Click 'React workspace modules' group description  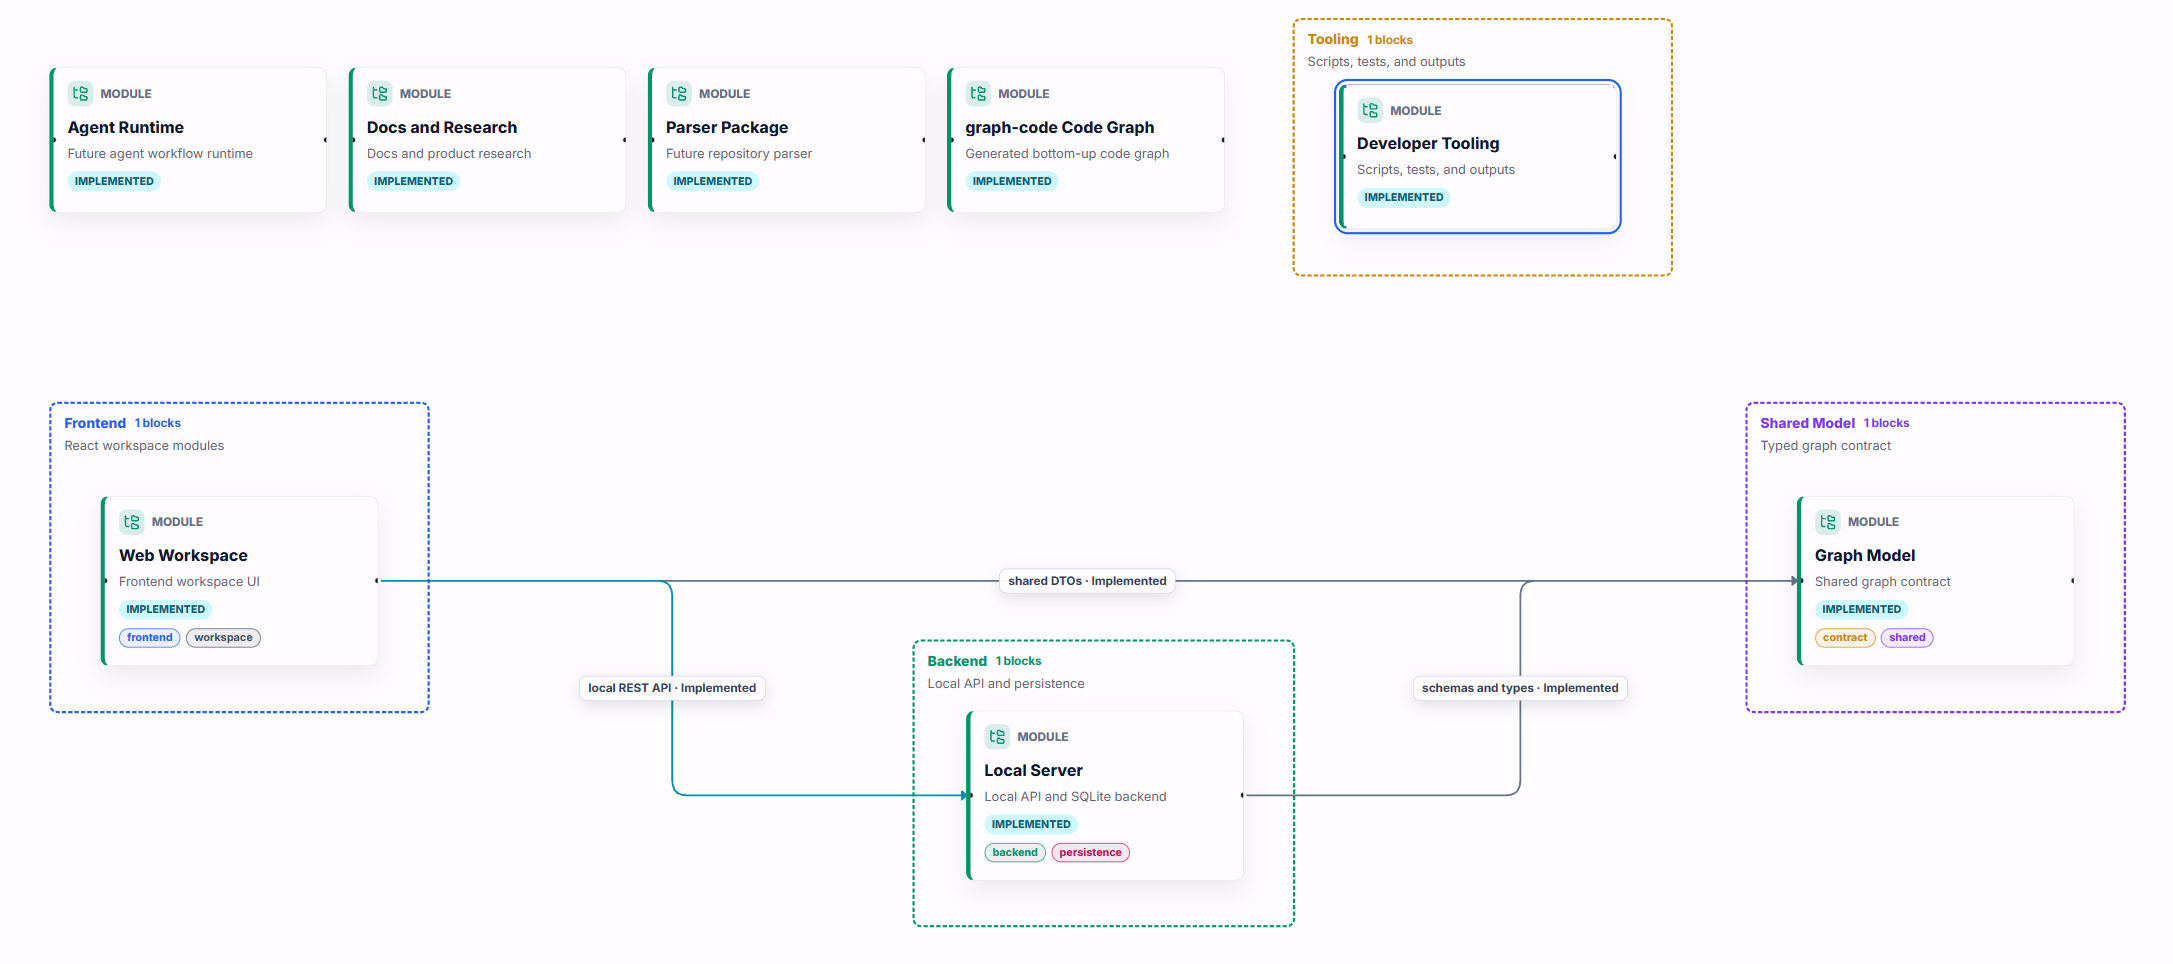[x=144, y=446]
